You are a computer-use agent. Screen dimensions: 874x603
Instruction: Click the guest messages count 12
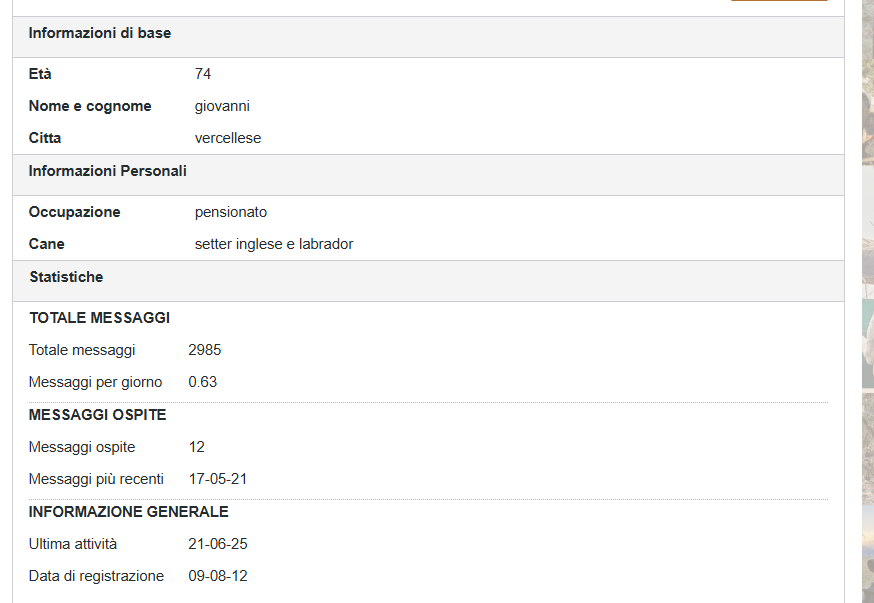197,447
